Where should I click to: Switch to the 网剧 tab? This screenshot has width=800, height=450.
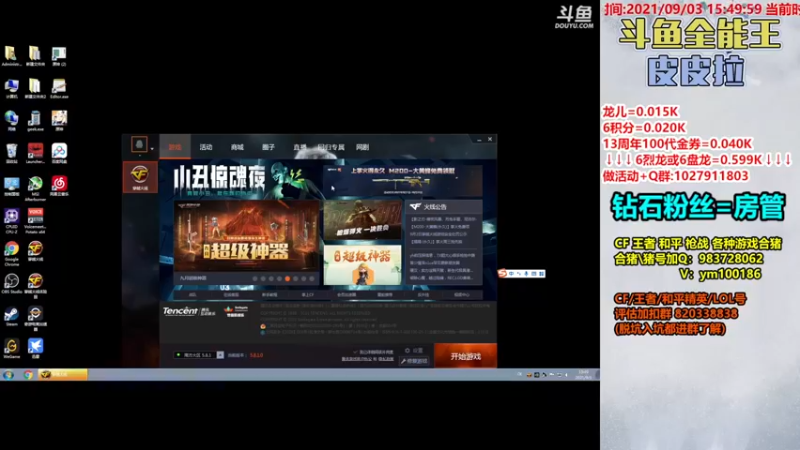pos(362,147)
